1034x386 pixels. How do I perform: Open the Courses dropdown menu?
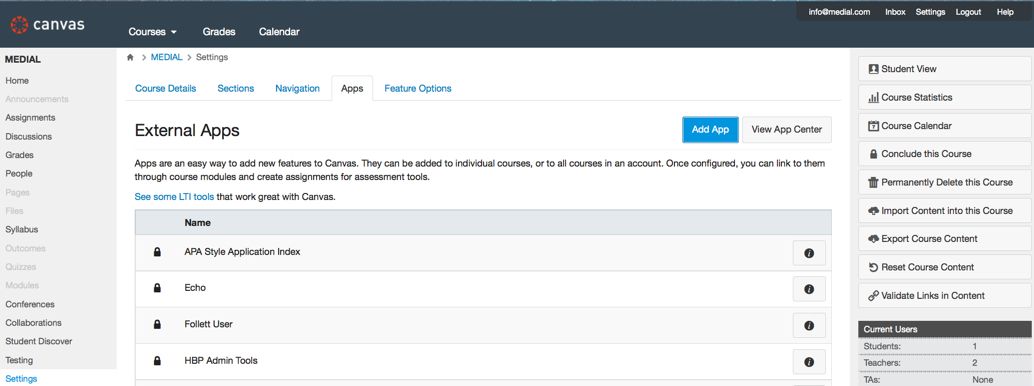152,32
